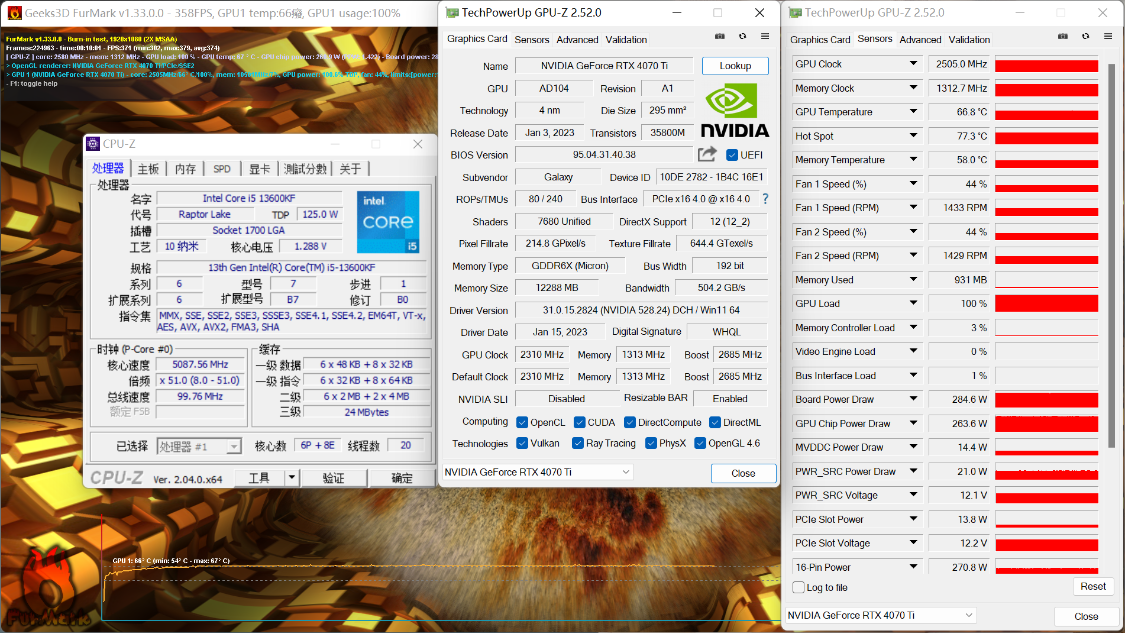Image resolution: width=1125 pixels, height=633 pixels.
Task: Open the NVIDIA GeForce RTX 4070 Ti GPU selector
Action: click(x=537, y=472)
